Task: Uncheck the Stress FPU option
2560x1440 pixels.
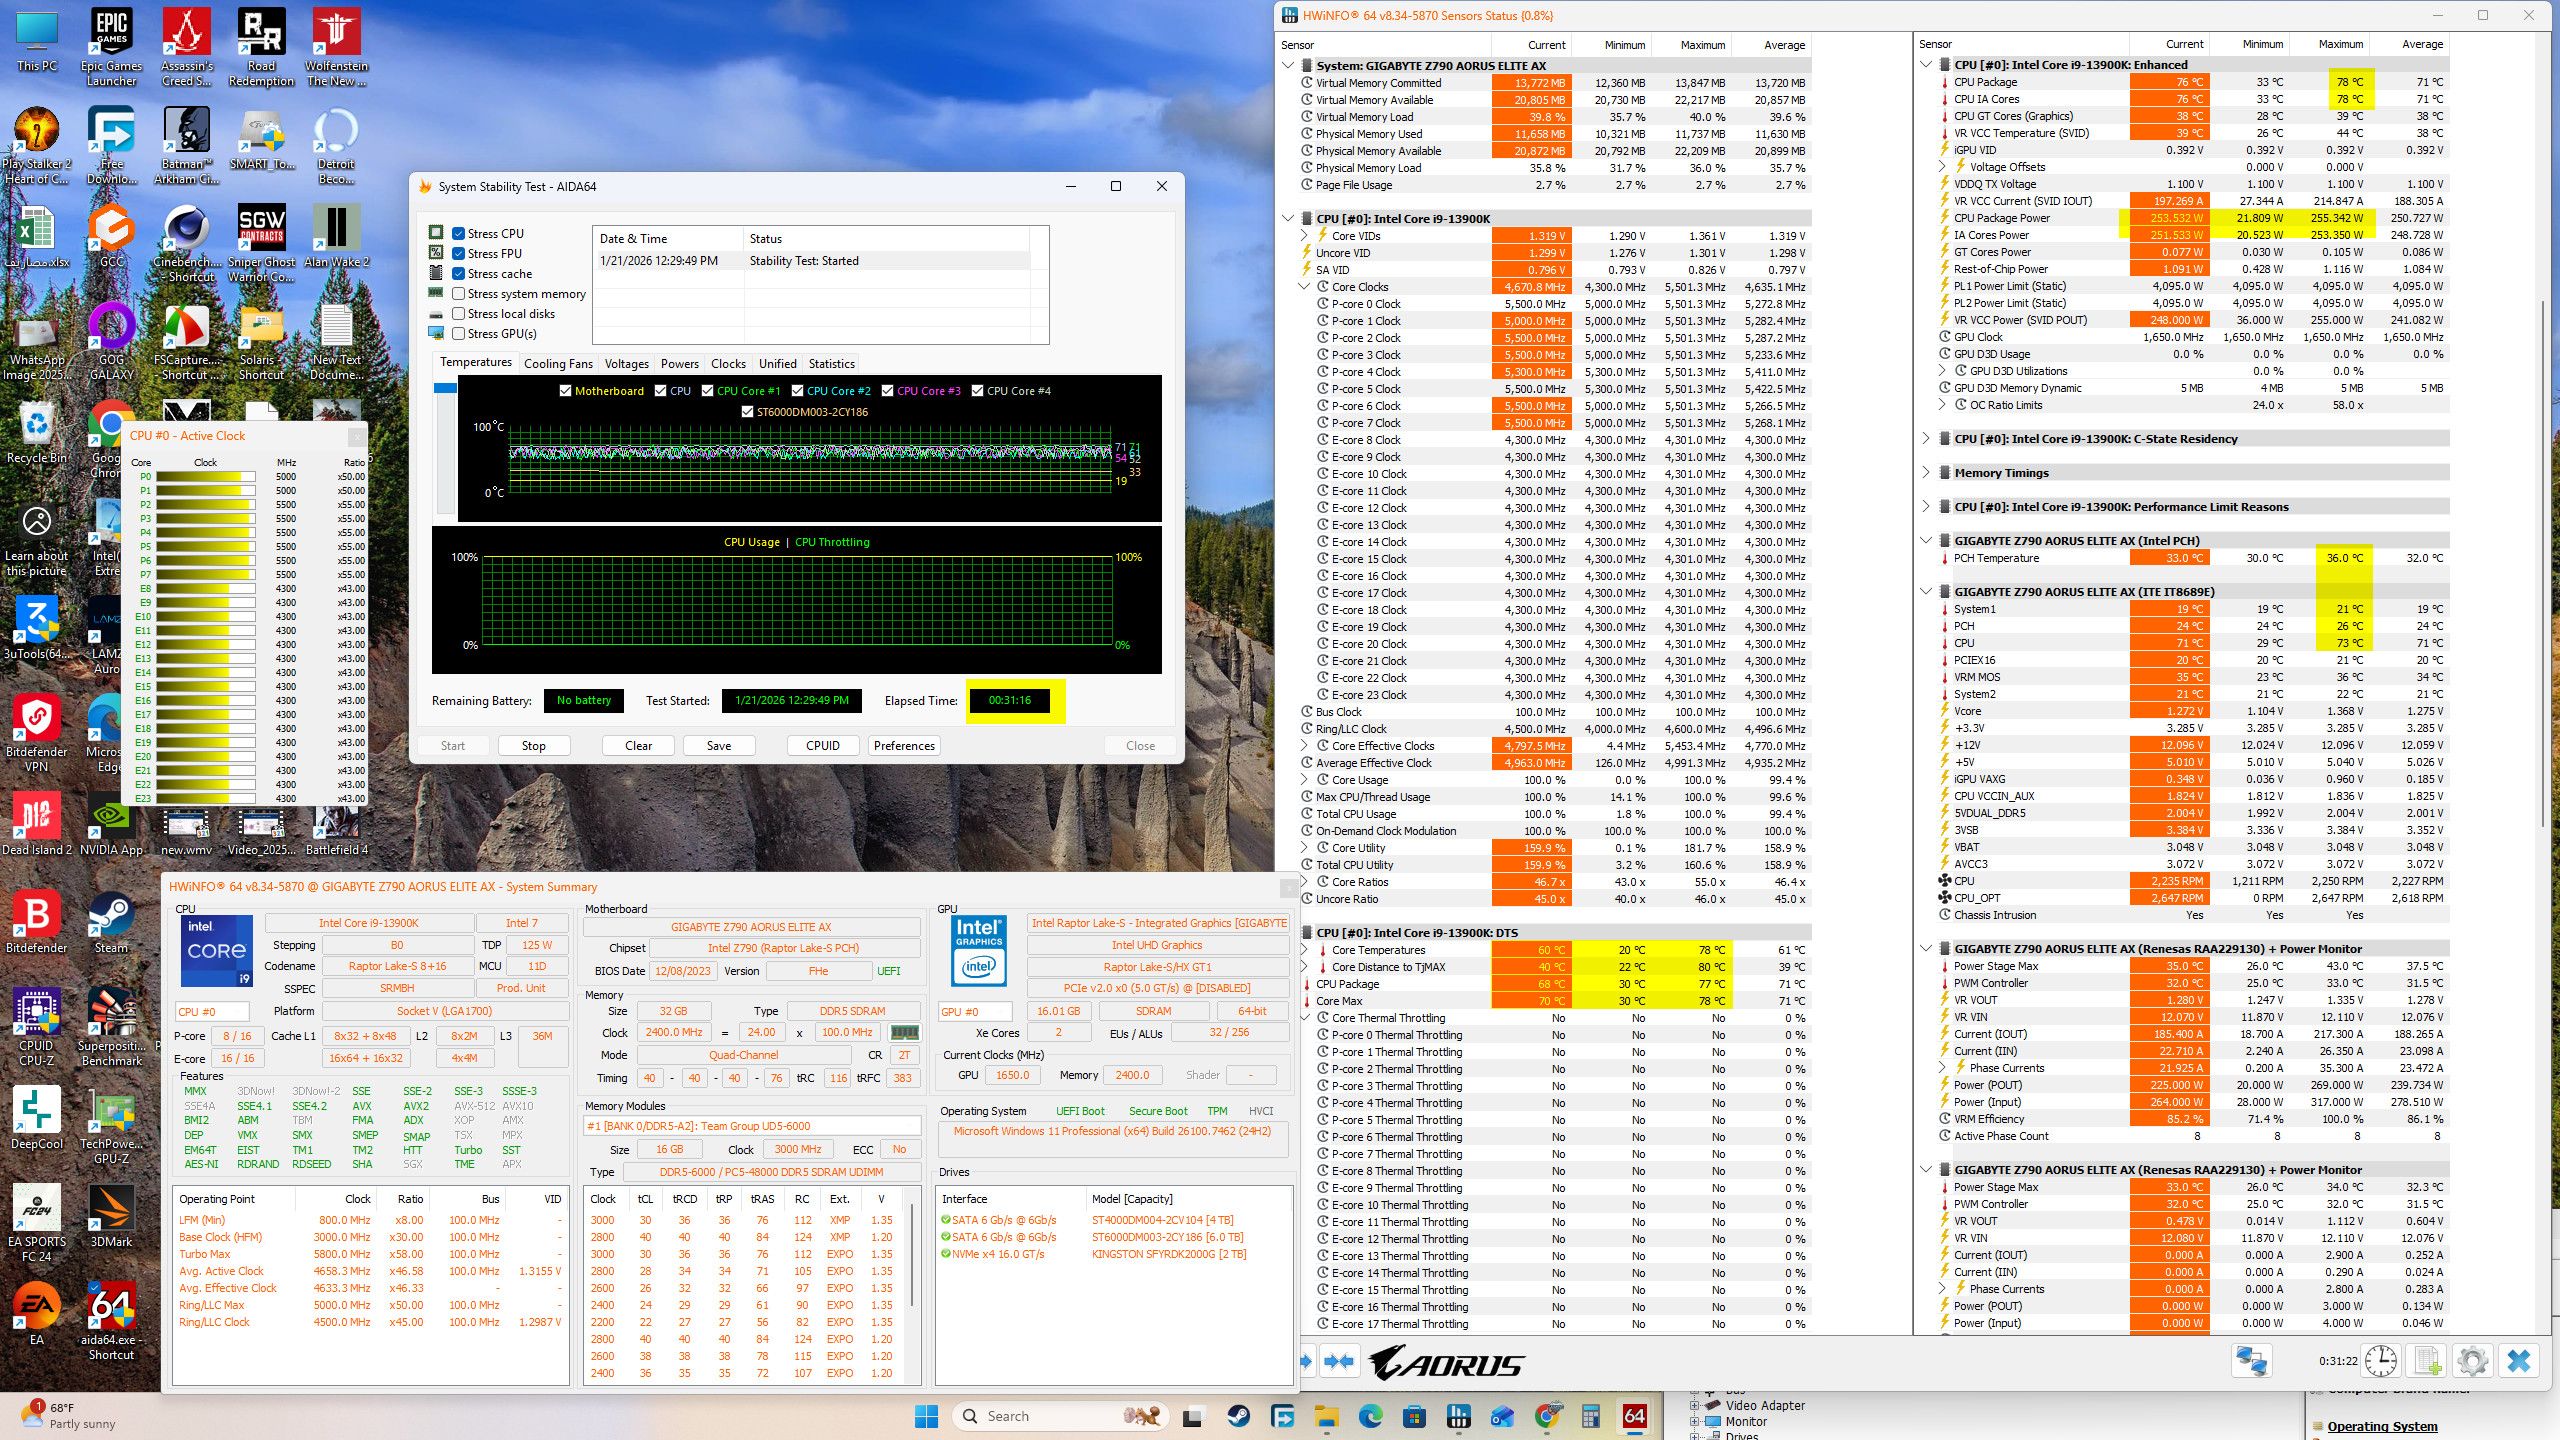Action: [x=459, y=254]
